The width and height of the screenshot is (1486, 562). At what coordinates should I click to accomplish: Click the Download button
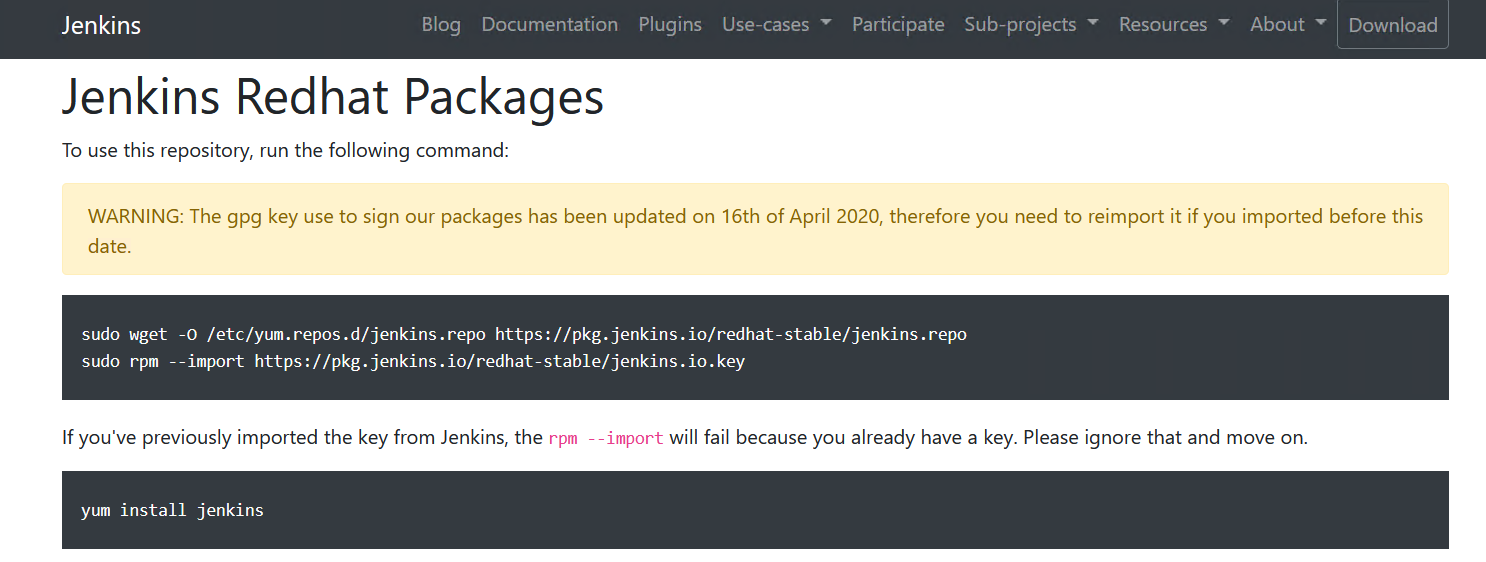coord(1393,25)
